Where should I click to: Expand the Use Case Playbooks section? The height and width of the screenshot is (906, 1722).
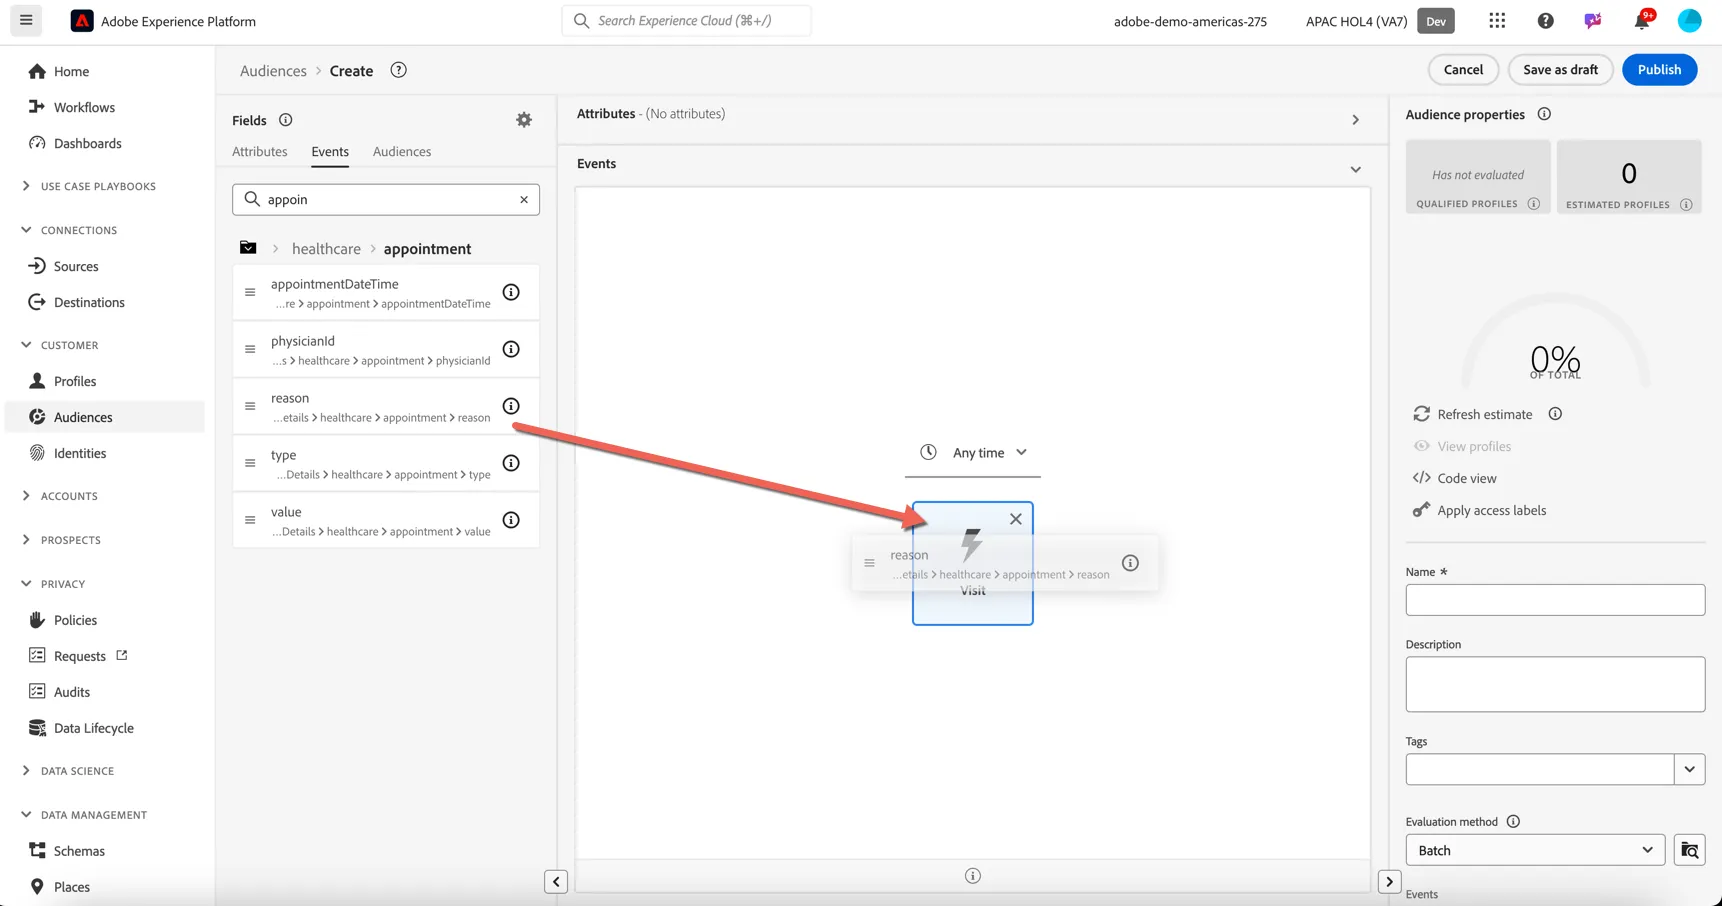(90, 186)
